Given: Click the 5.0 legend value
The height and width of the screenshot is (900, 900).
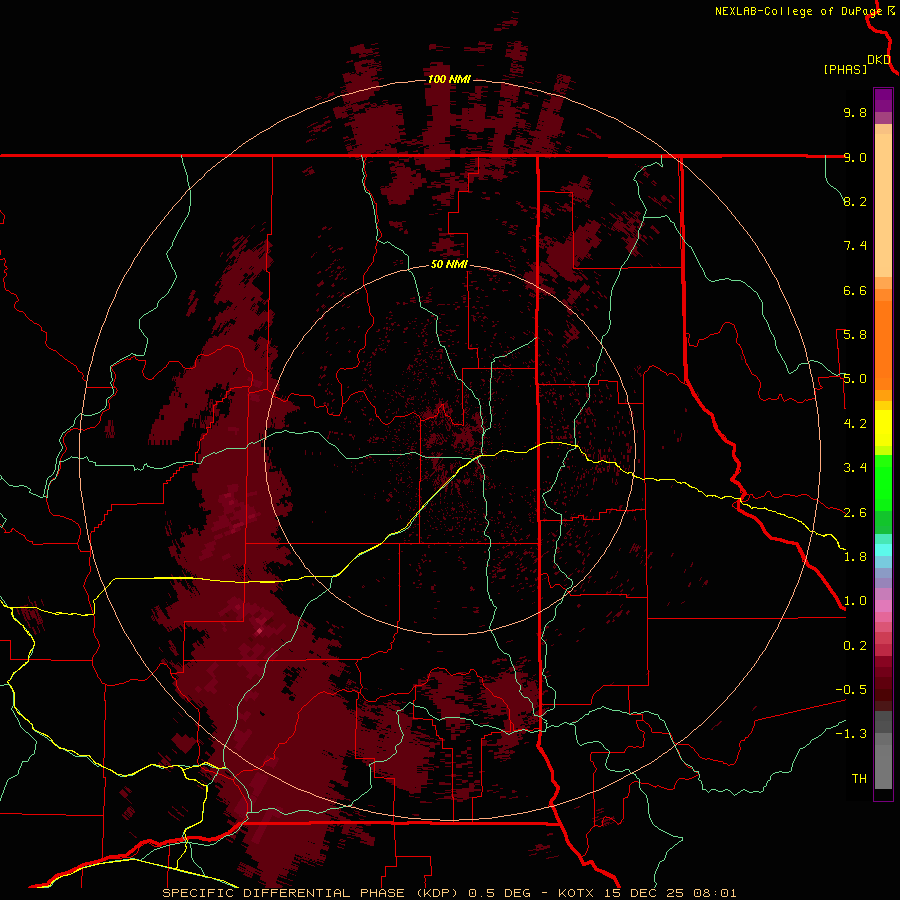Looking at the screenshot, I should (x=855, y=379).
